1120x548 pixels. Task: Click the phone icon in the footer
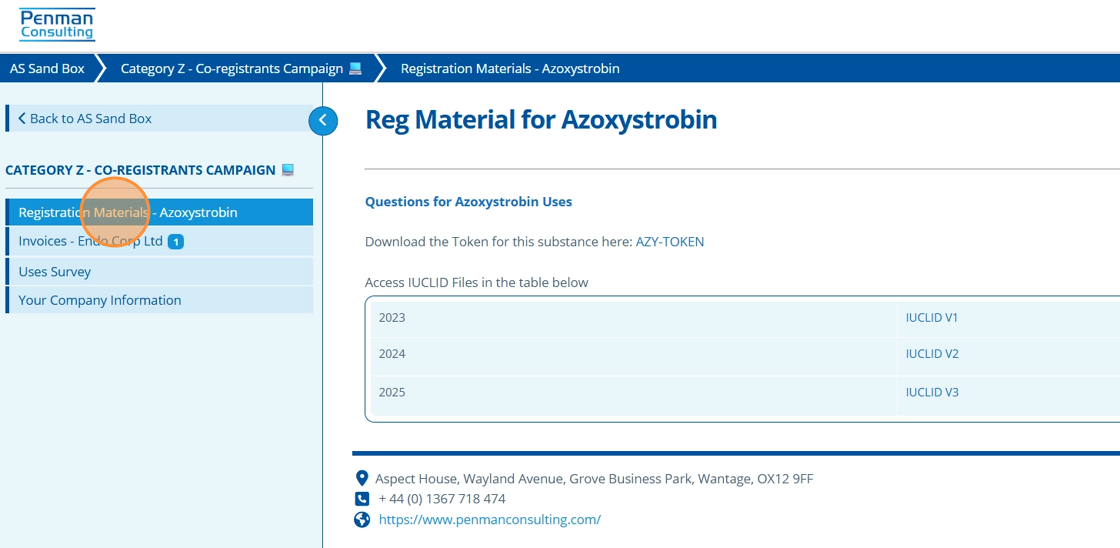362,499
